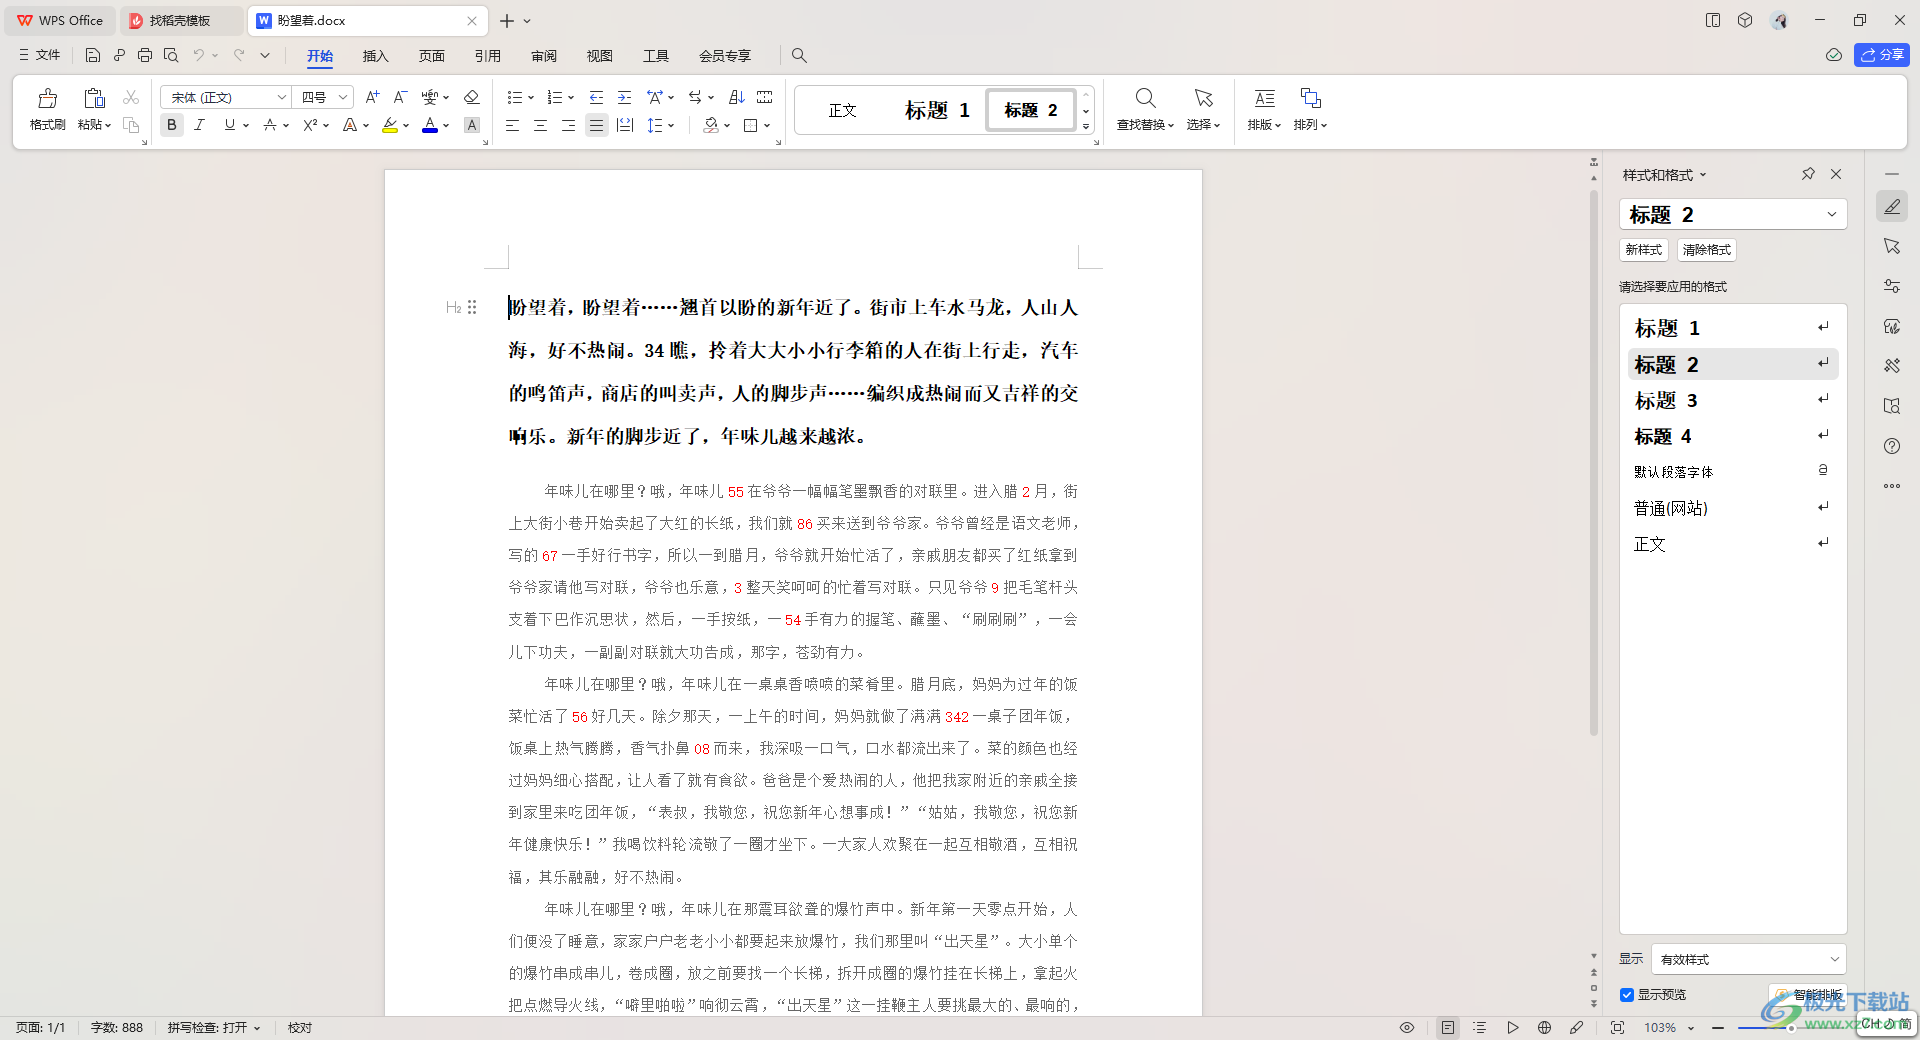The height and width of the screenshot is (1040, 1920).
Task: Click the Cut scissors icon
Action: (131, 97)
